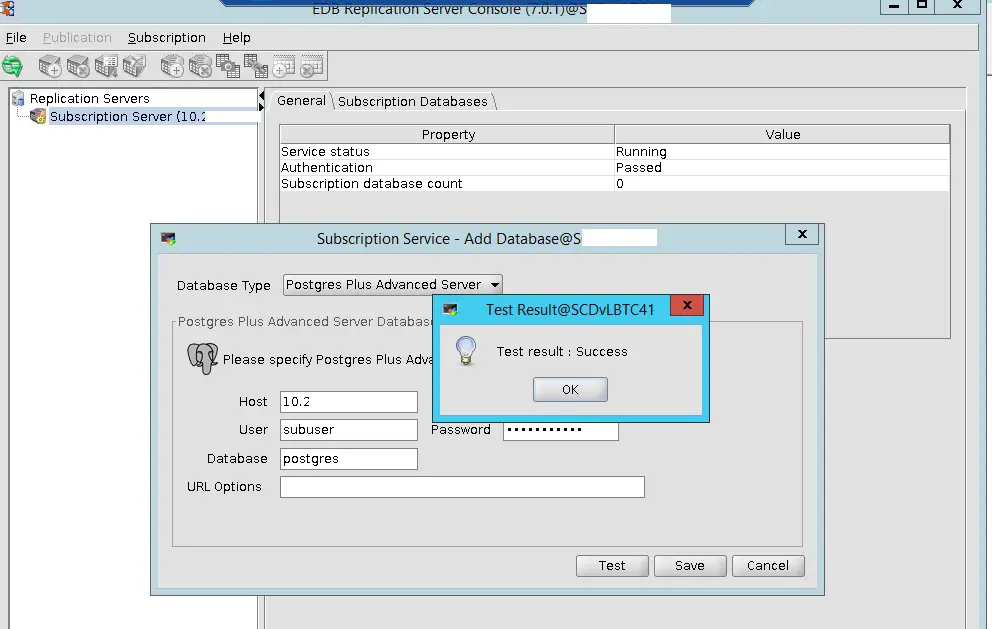Click the Host input field
This screenshot has width=992, height=629.
pos(349,402)
